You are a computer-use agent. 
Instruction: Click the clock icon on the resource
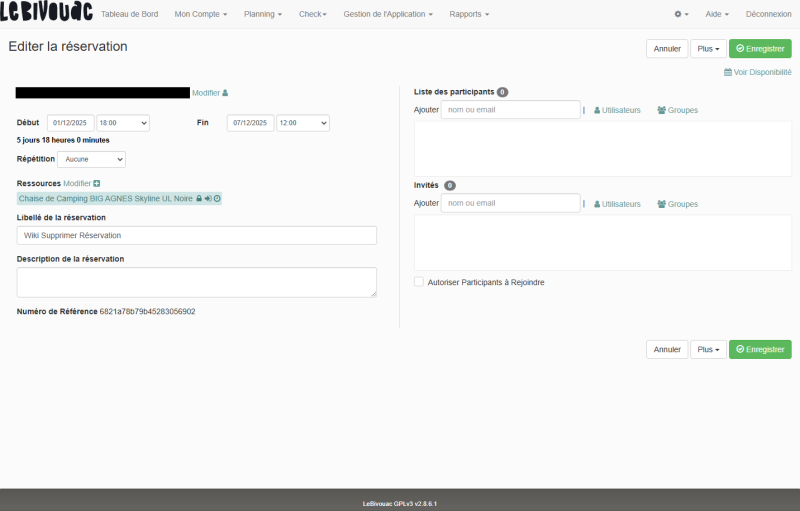(217, 198)
